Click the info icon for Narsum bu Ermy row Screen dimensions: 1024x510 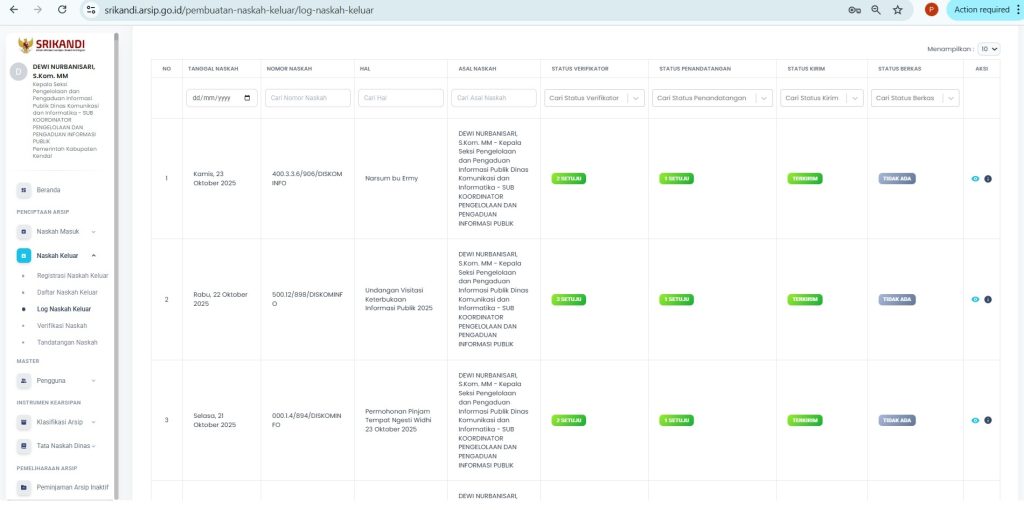[988, 179]
